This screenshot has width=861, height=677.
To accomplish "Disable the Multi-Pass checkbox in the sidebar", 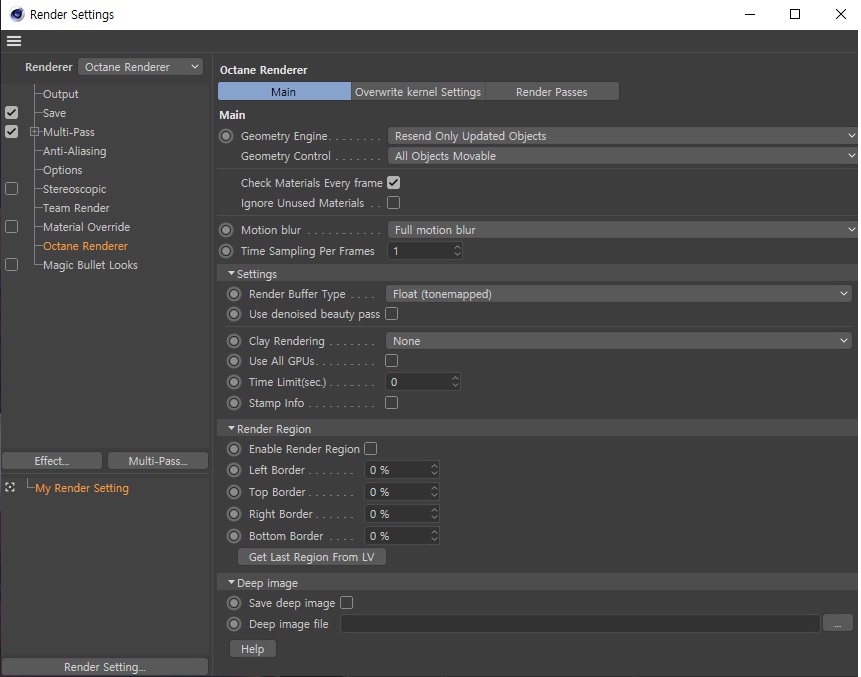I will tap(12, 132).
